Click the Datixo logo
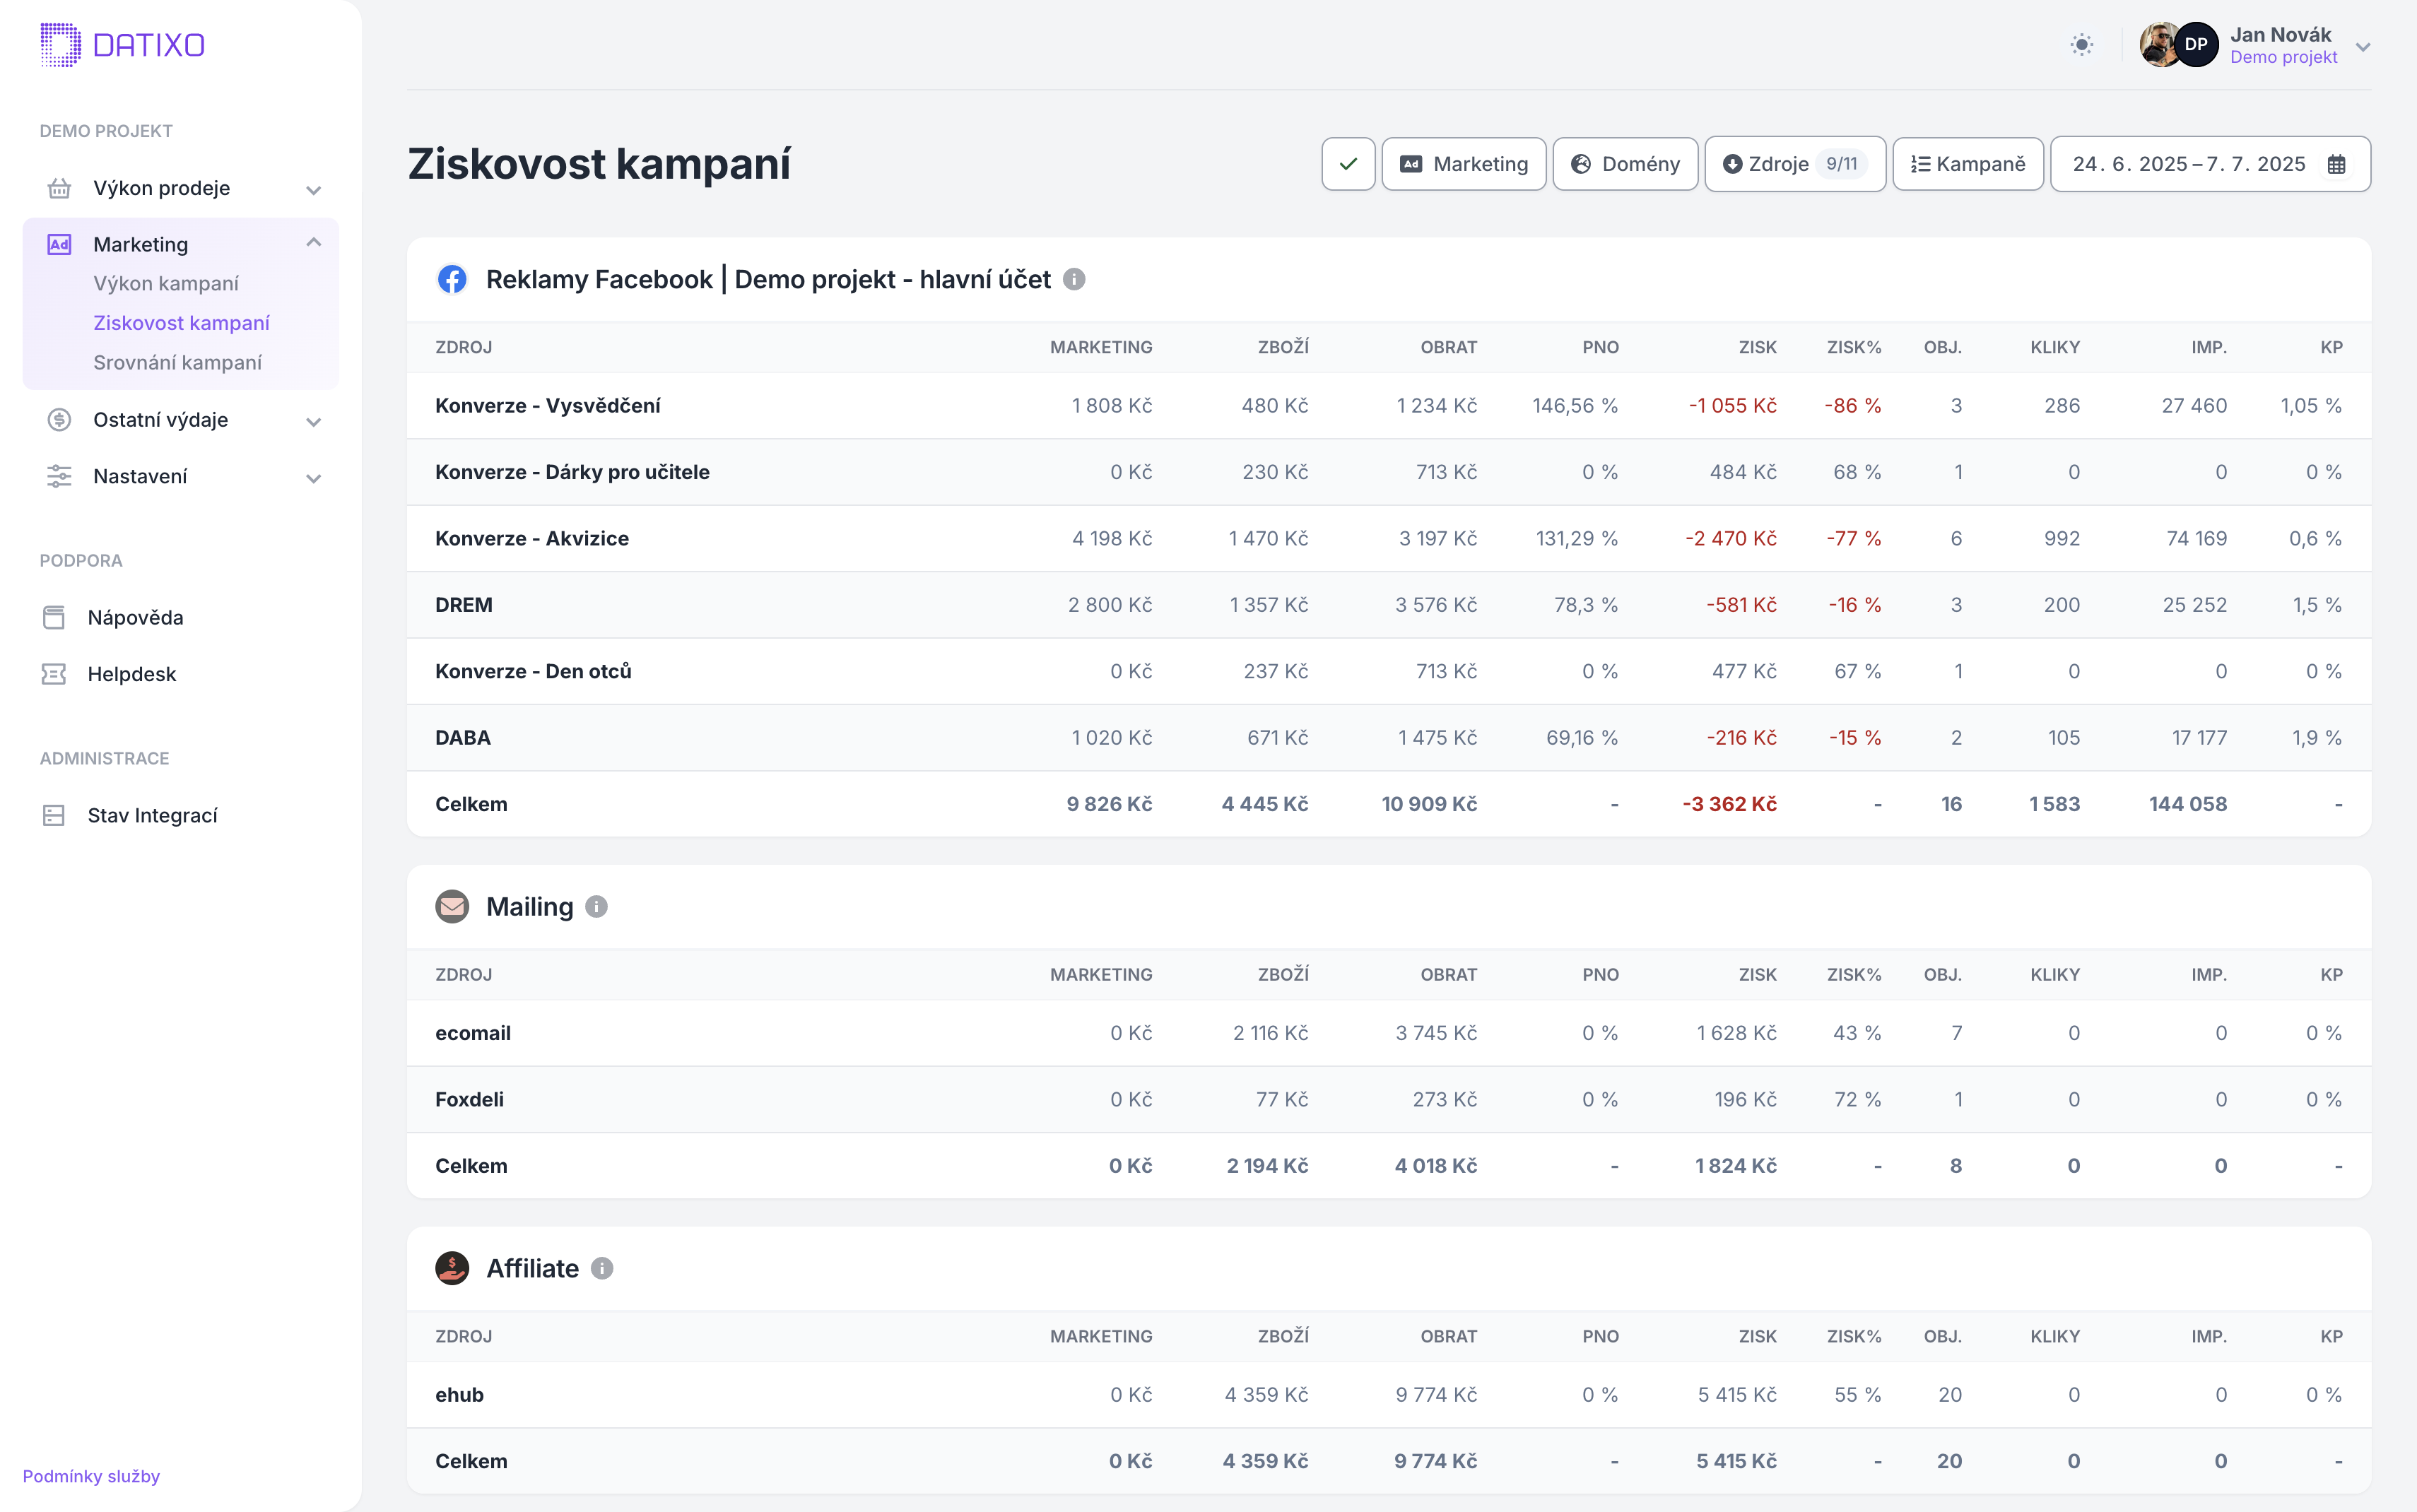Viewport: 2417px width, 1512px height. pyautogui.click(x=122, y=45)
